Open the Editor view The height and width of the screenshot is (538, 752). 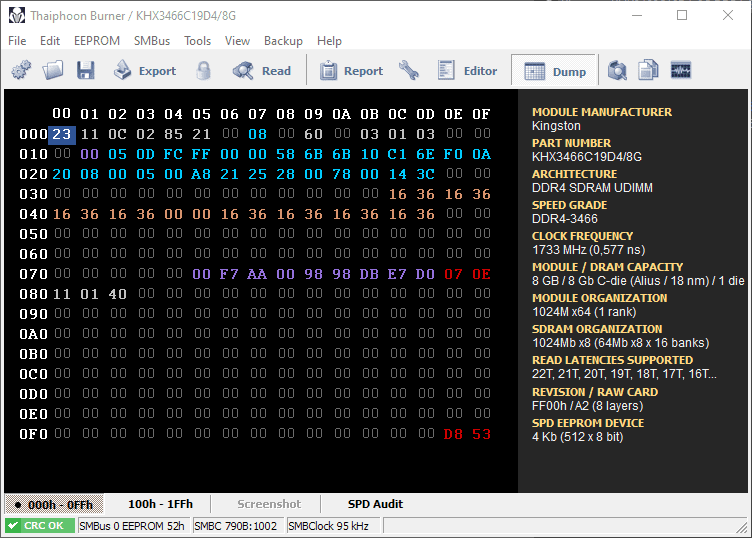467,70
